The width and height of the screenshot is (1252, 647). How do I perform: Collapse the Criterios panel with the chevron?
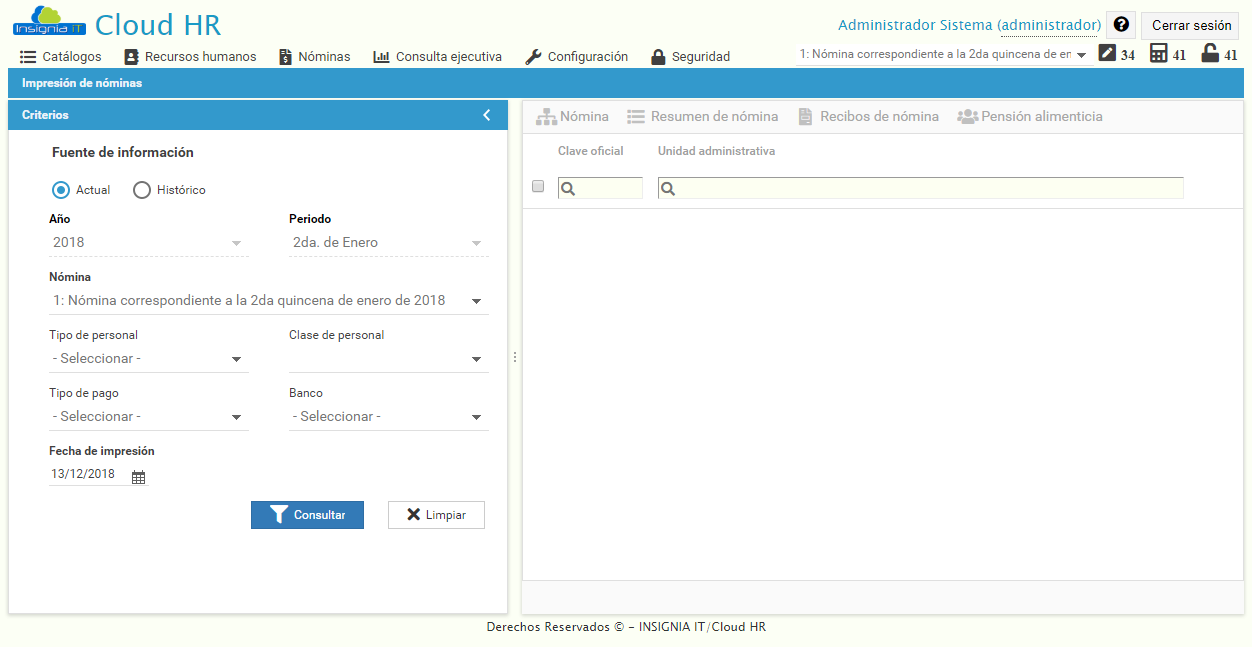pyautogui.click(x=489, y=115)
